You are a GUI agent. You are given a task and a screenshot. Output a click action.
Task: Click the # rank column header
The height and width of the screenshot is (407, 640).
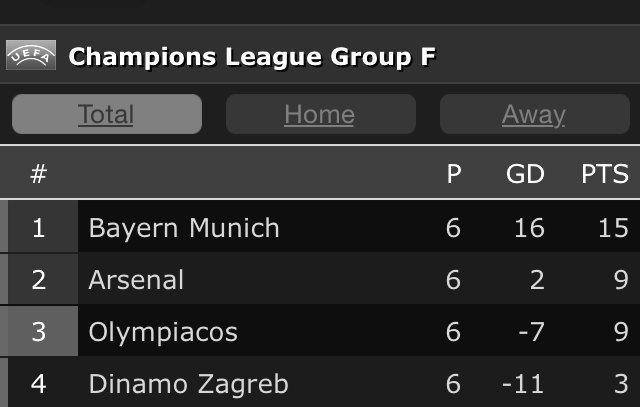point(39,174)
